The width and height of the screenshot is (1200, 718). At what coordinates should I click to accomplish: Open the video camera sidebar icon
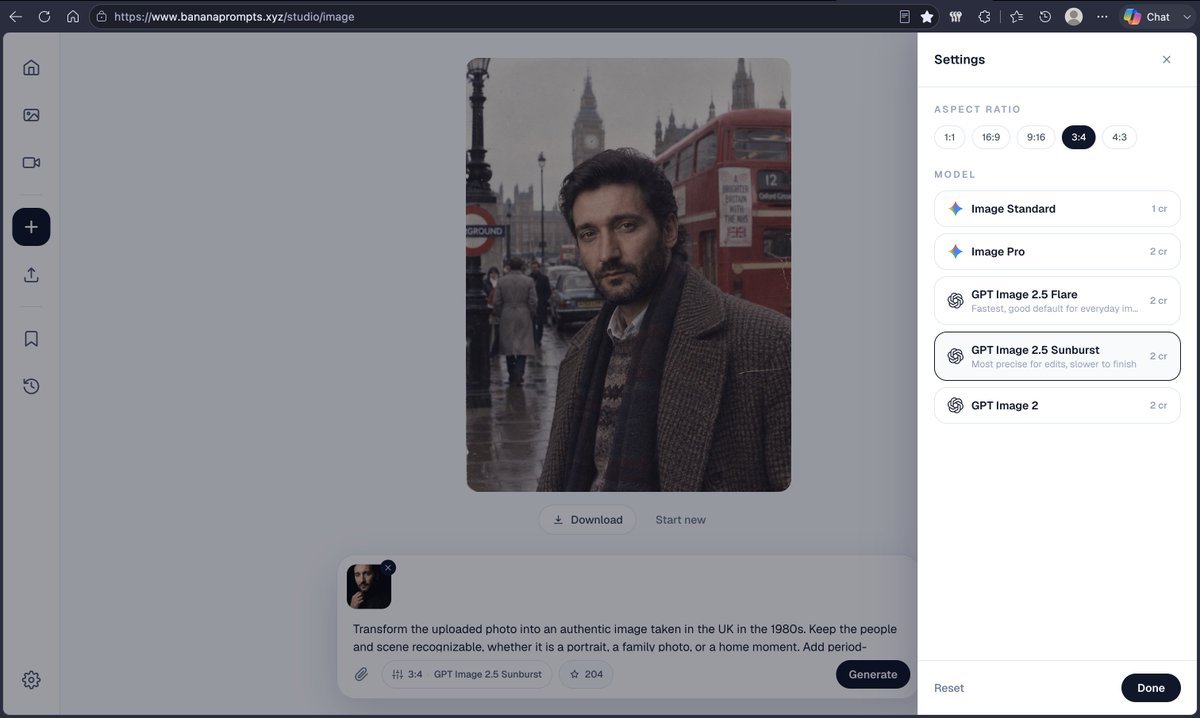coord(31,163)
